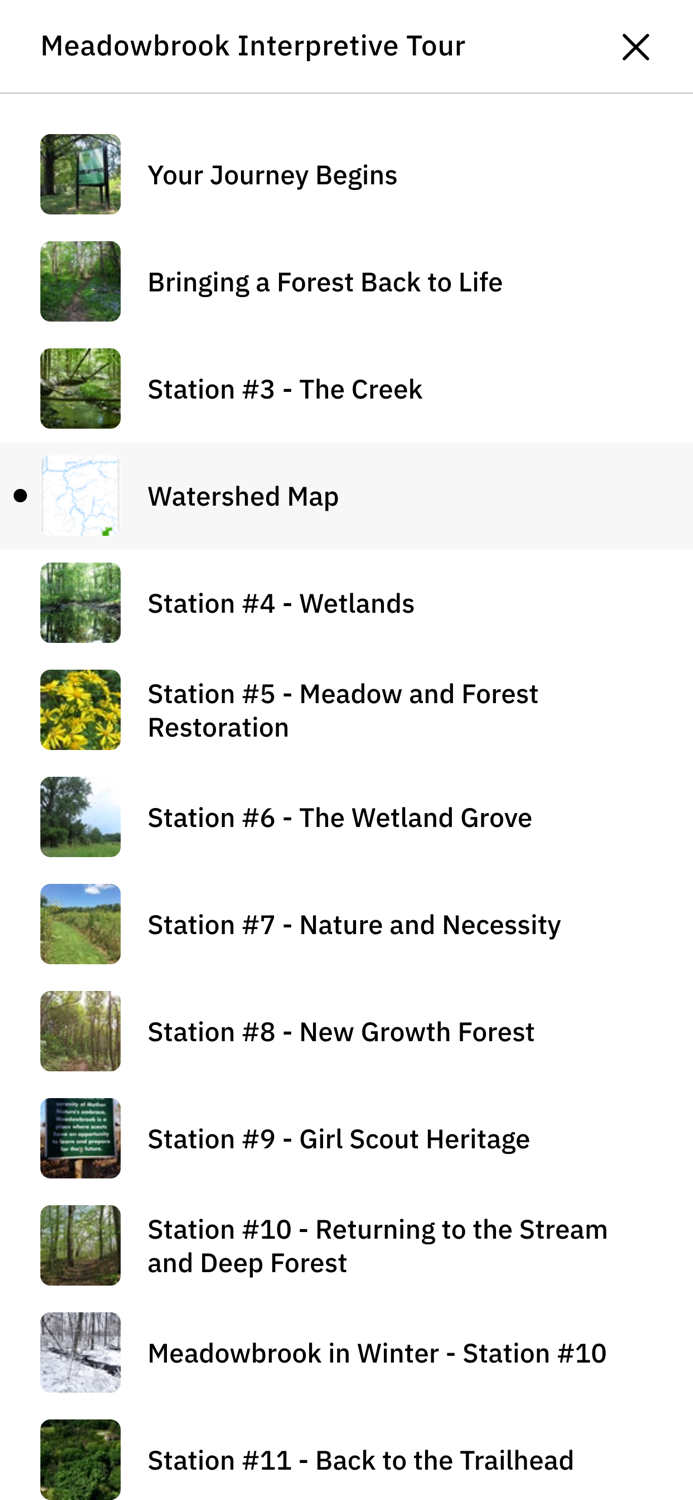Click the yellow flowers thumbnail for Station #5
This screenshot has width=693, height=1500.
[80, 709]
